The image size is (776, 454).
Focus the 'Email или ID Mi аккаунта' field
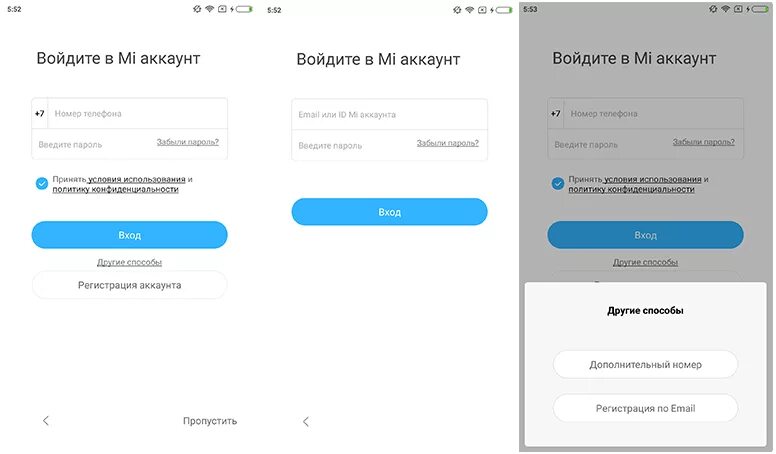tap(389, 114)
